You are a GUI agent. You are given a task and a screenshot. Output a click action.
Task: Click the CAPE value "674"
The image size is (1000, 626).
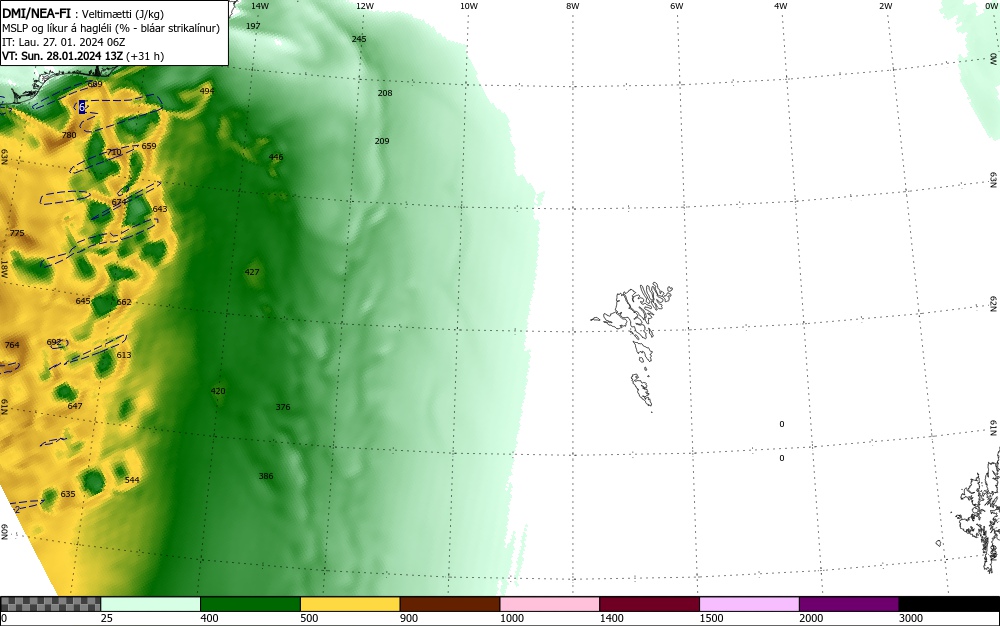coord(119,202)
